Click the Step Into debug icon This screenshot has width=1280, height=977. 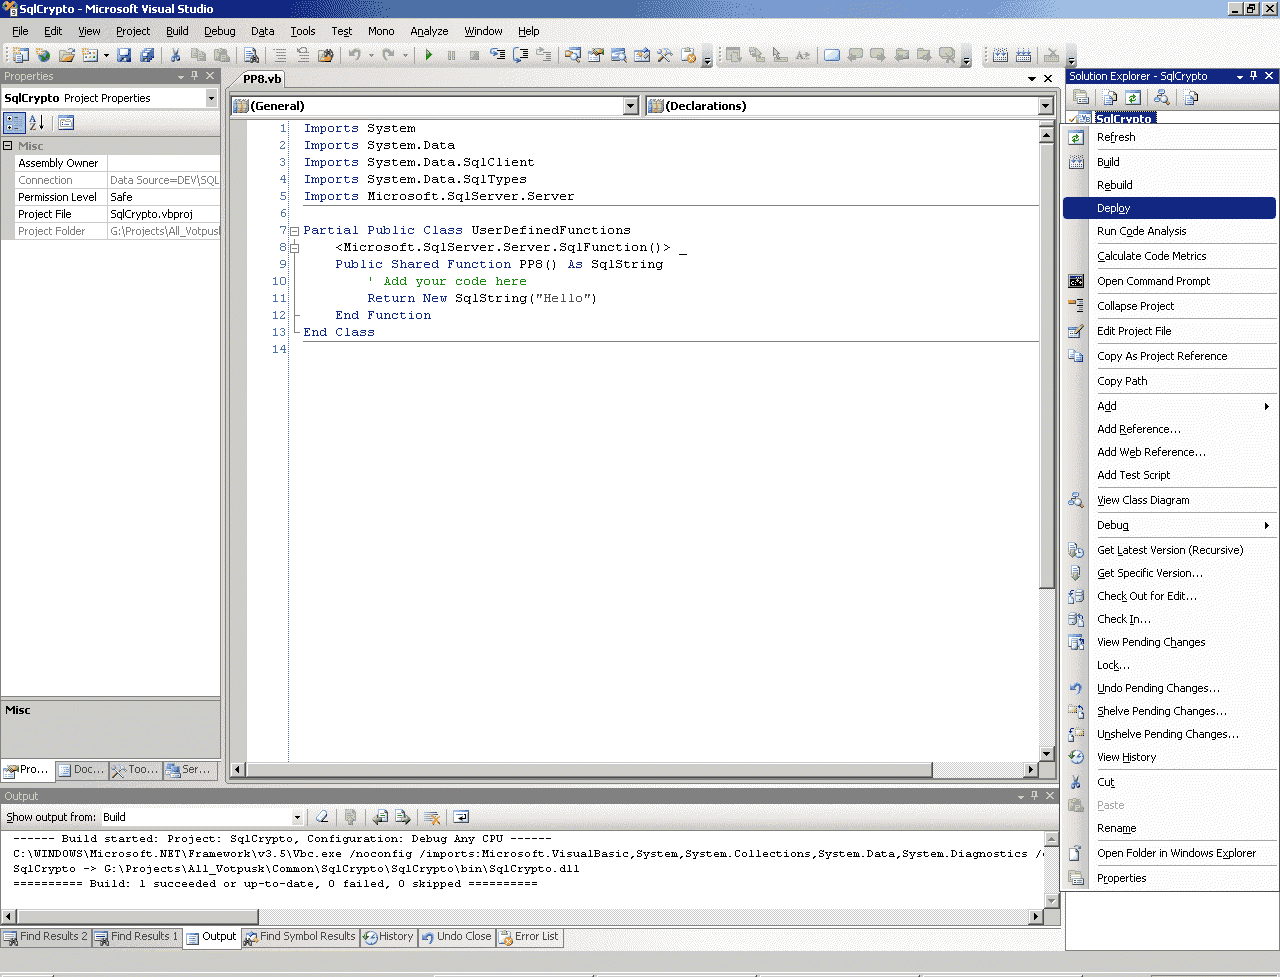[x=497, y=55]
